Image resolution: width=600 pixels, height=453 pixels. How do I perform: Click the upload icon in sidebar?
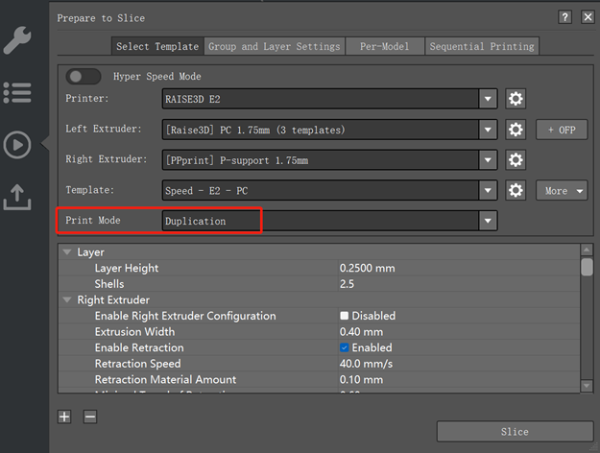(17, 198)
